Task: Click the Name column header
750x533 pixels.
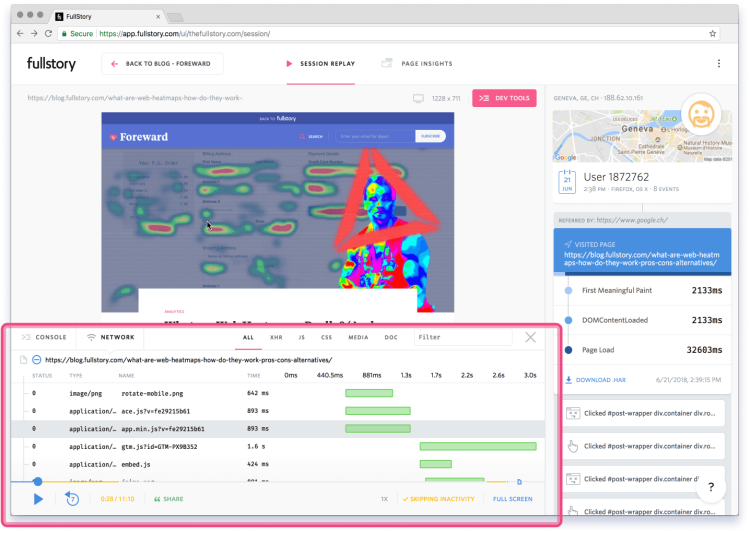Action: pyautogui.click(x=126, y=376)
